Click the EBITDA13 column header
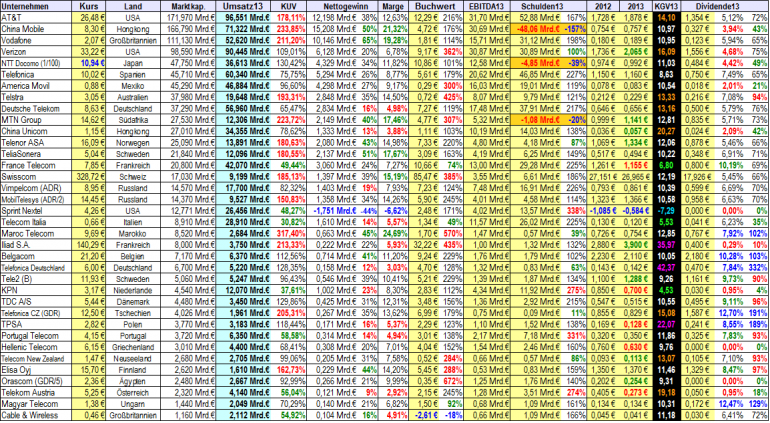Image resolution: width=770 pixels, height=423 pixels. (x=487, y=6)
